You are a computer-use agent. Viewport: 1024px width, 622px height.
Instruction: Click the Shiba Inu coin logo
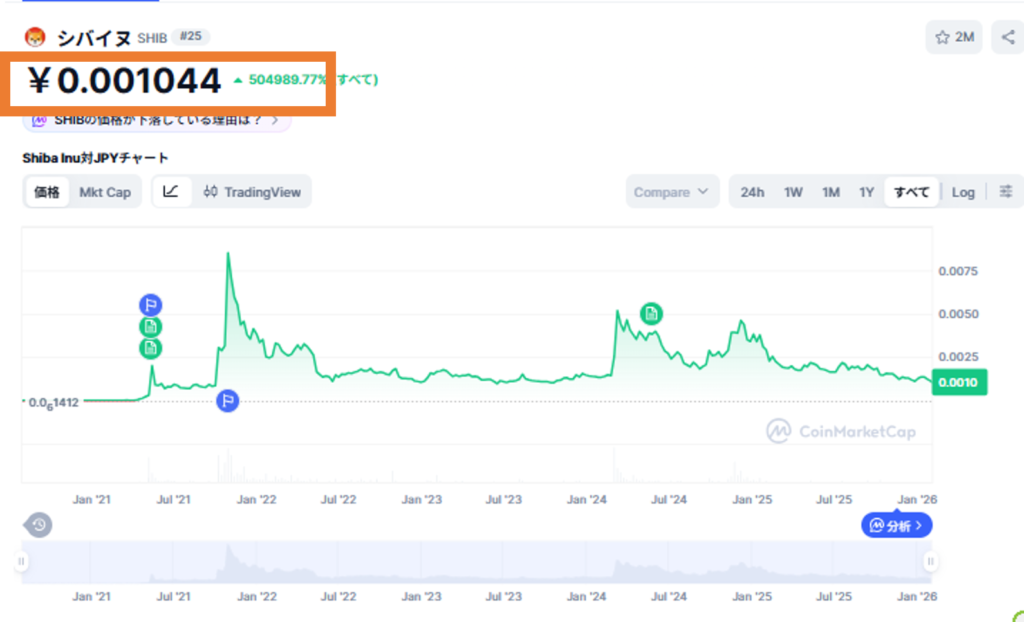coord(35,37)
